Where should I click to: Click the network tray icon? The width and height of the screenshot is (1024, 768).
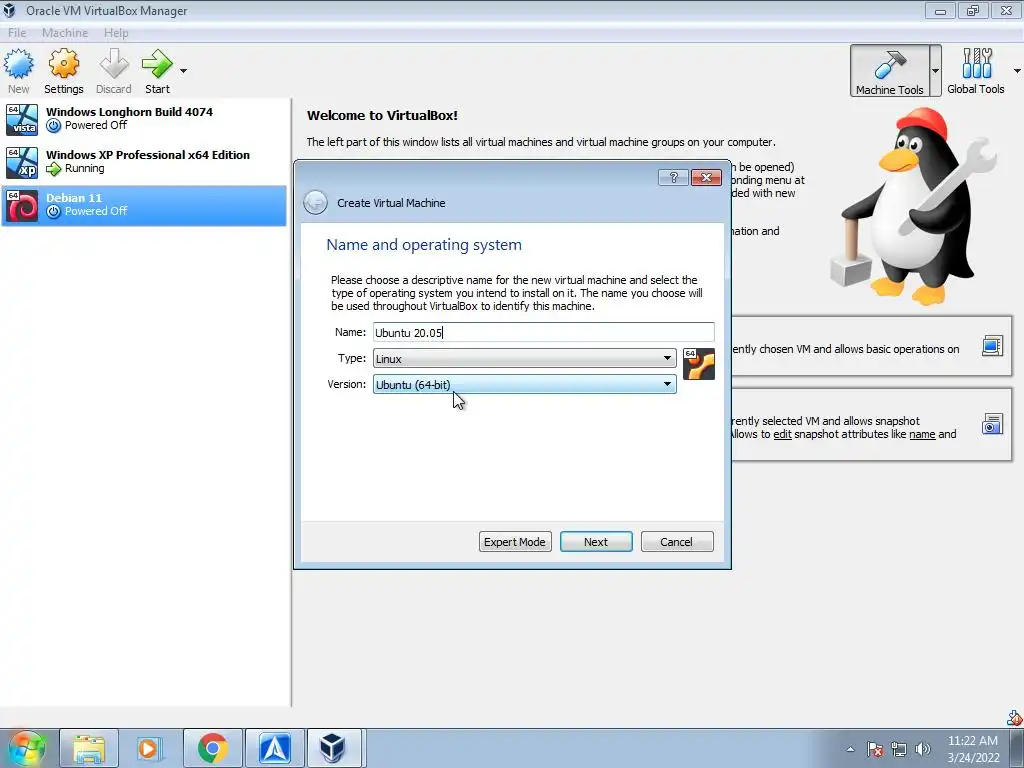(899, 749)
